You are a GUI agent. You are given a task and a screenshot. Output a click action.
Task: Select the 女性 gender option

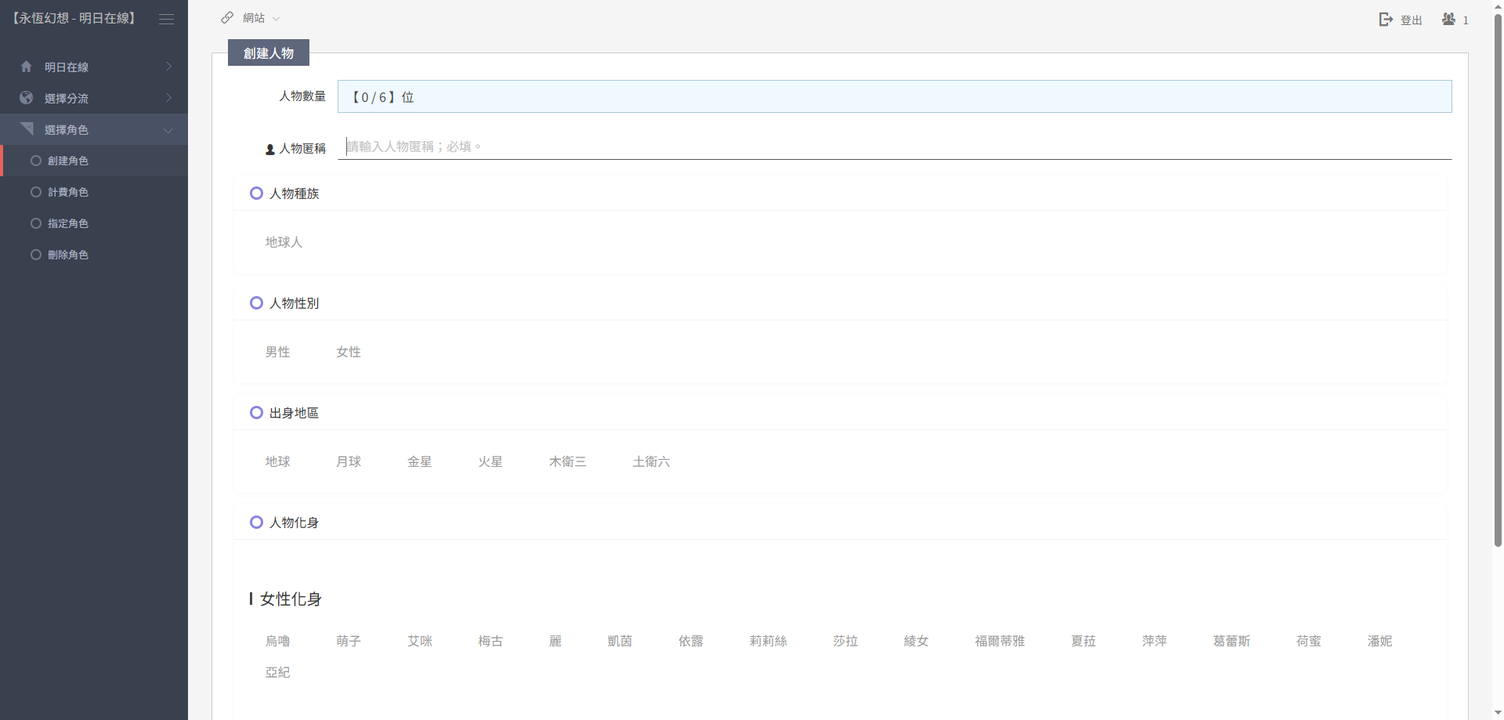click(348, 352)
